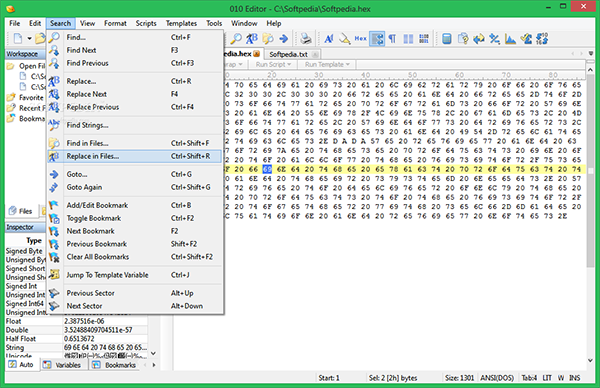The height and width of the screenshot is (388, 600).
Task: Open the Templates menu
Action: [x=181, y=23]
